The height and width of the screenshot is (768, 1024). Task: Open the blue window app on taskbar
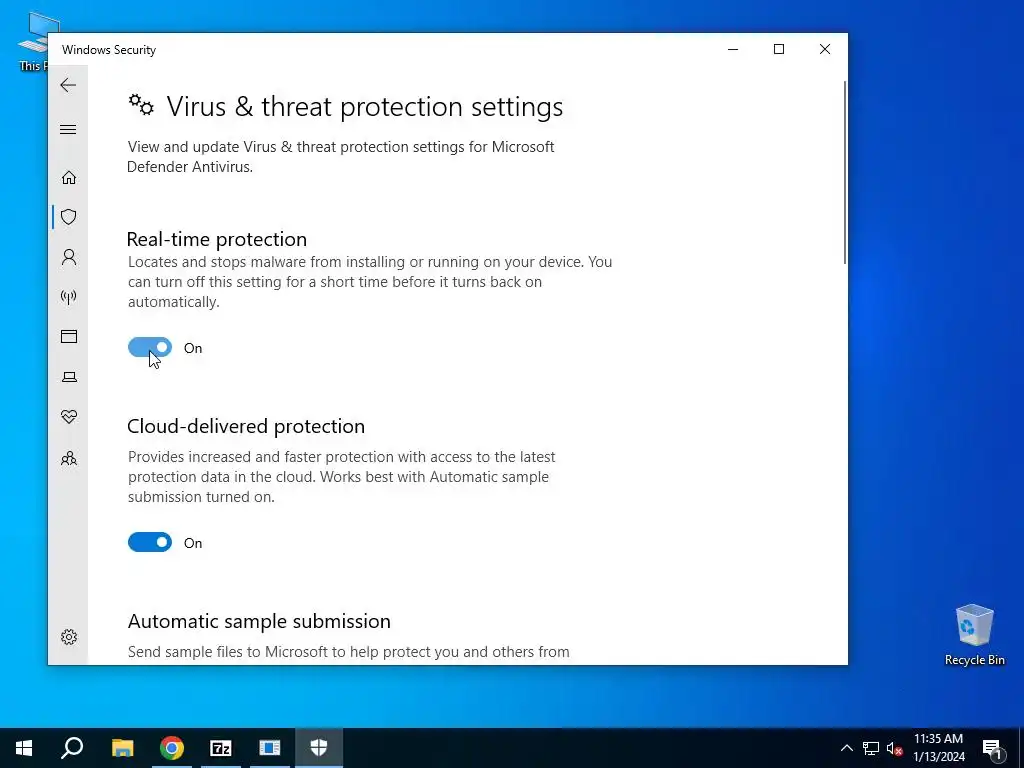pyautogui.click(x=269, y=748)
